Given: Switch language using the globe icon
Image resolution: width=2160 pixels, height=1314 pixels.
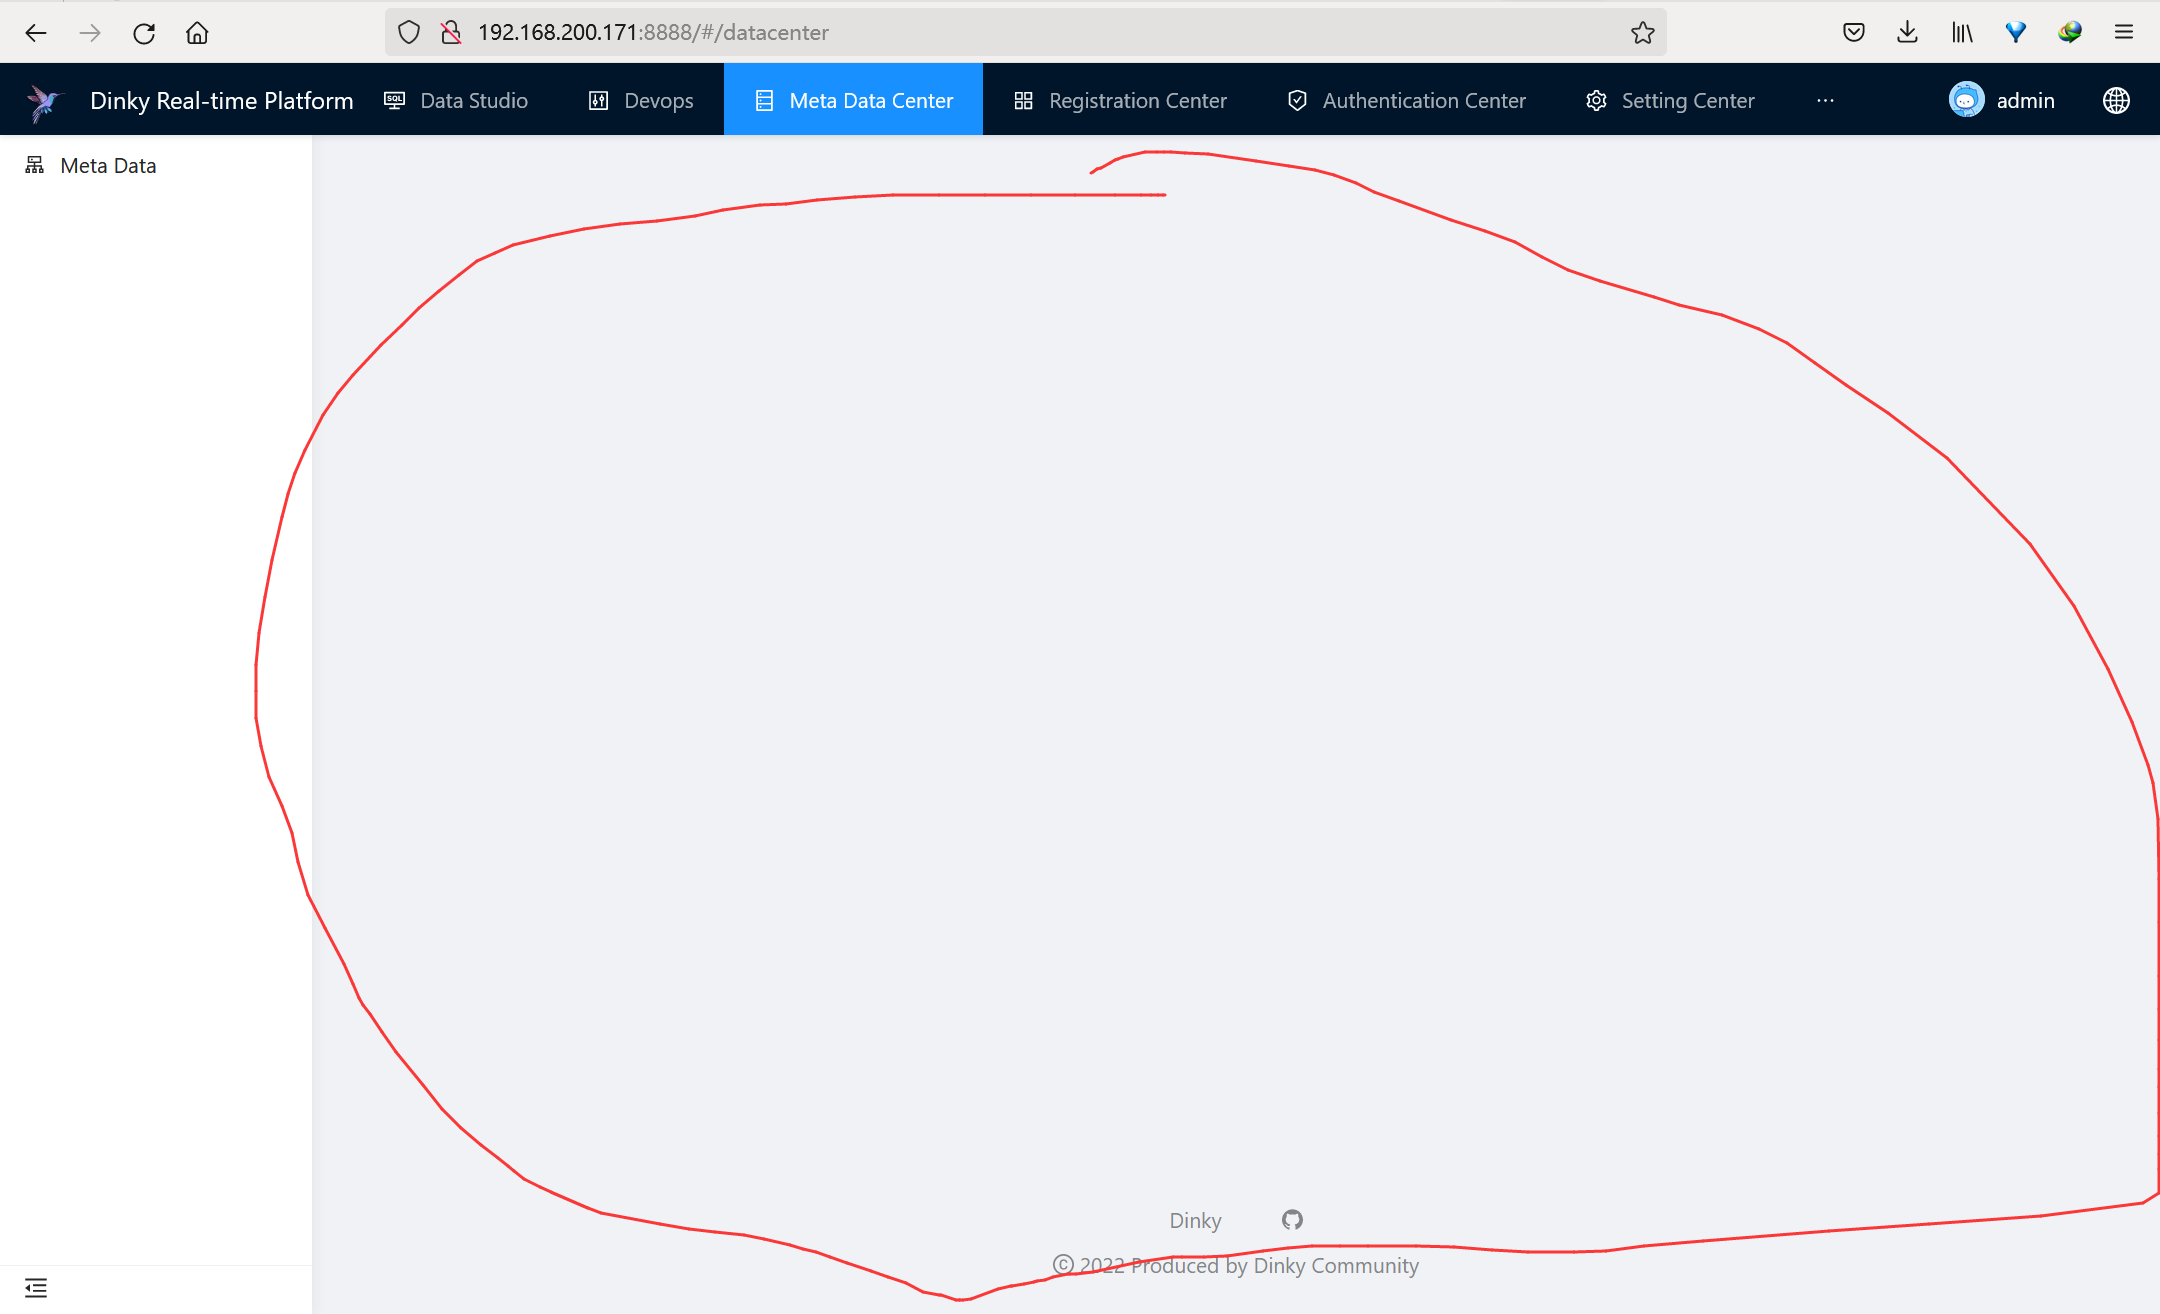Looking at the screenshot, I should click(2117, 100).
